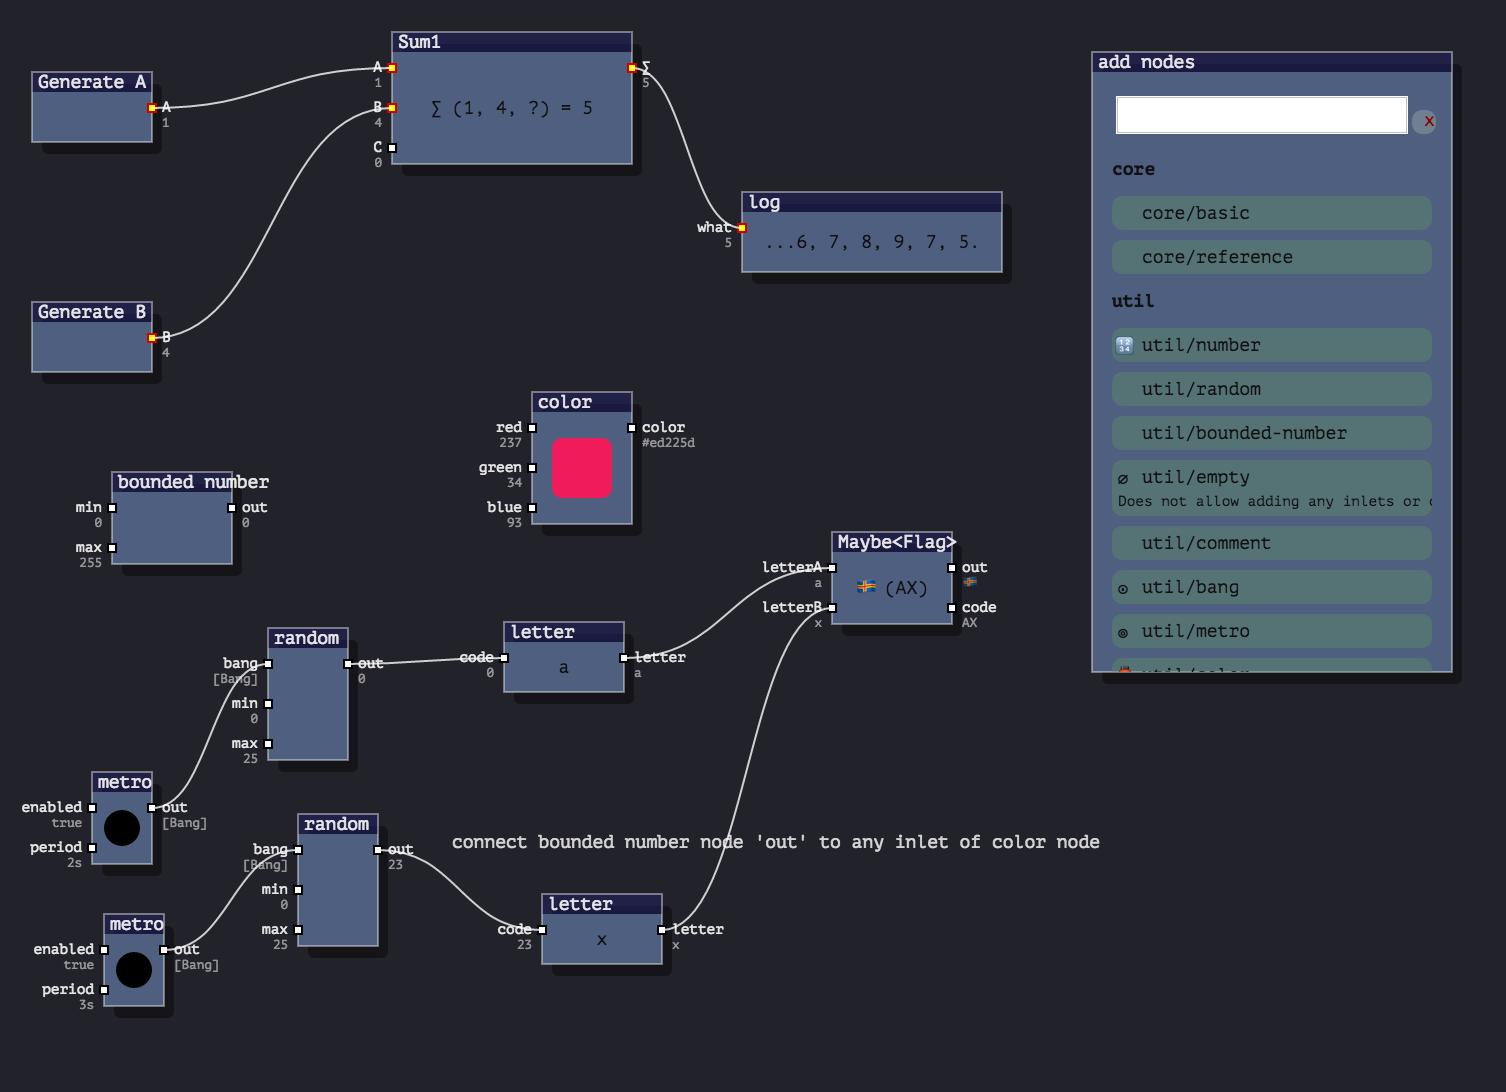Click the util/number icon in the node list

(1124, 345)
